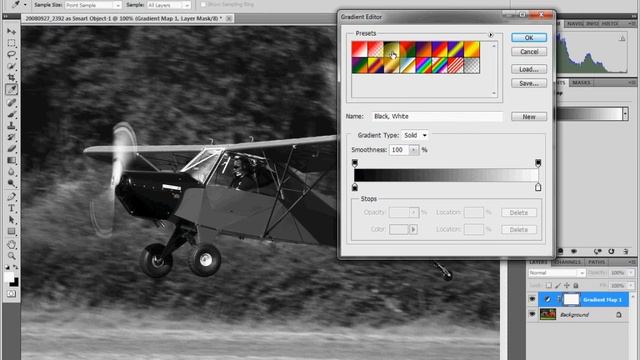Select the Gradient tool in the toolbox
The image size is (640, 360).
coord(11,160)
